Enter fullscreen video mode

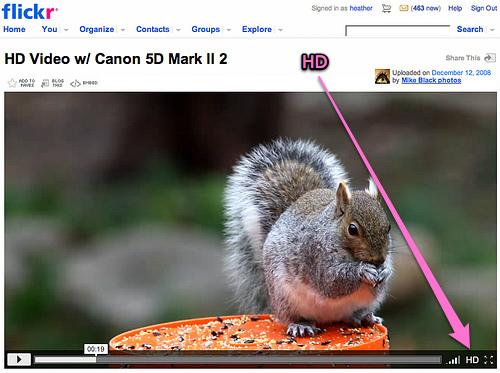click(x=489, y=360)
